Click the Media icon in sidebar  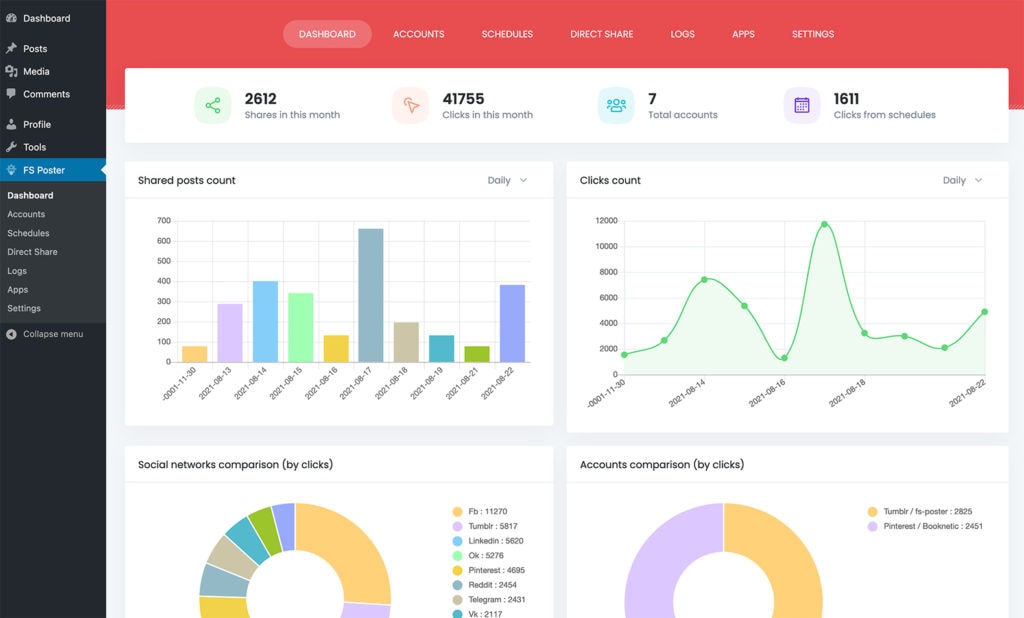(x=11, y=71)
